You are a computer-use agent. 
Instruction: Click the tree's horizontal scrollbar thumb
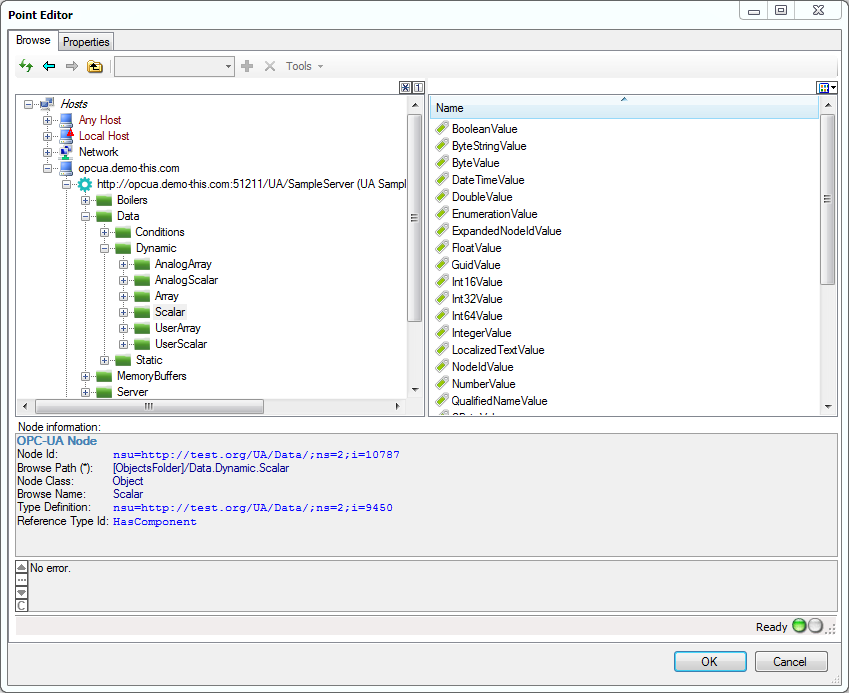tap(149, 407)
